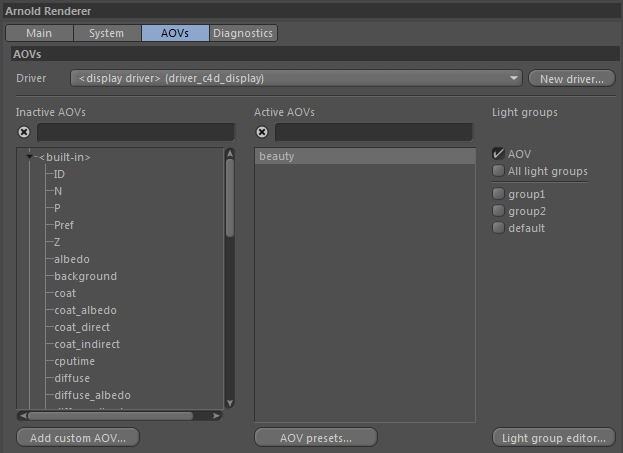The height and width of the screenshot is (453, 623).
Task: Click Add custom AOV... button
Action: click(x=78, y=438)
